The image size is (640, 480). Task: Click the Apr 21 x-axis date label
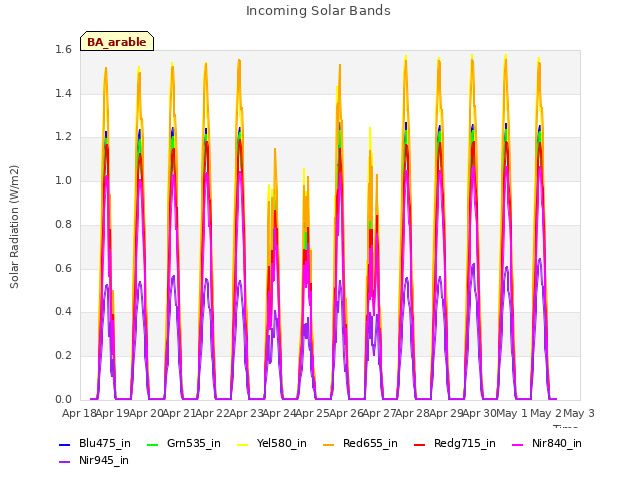pos(179,413)
